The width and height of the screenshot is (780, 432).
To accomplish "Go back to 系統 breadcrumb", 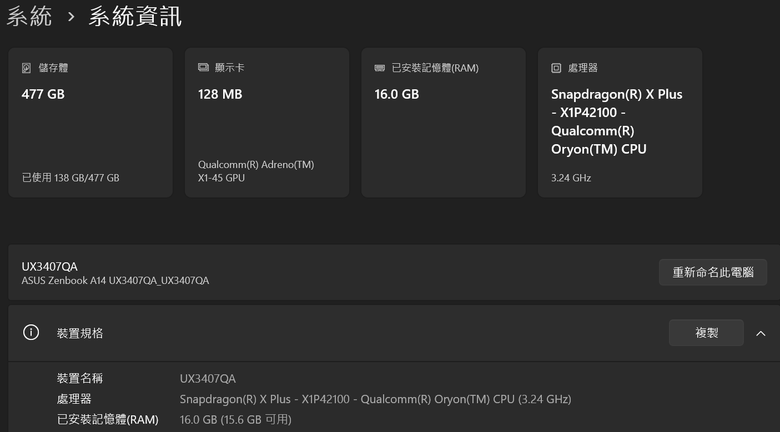I will click(29, 16).
